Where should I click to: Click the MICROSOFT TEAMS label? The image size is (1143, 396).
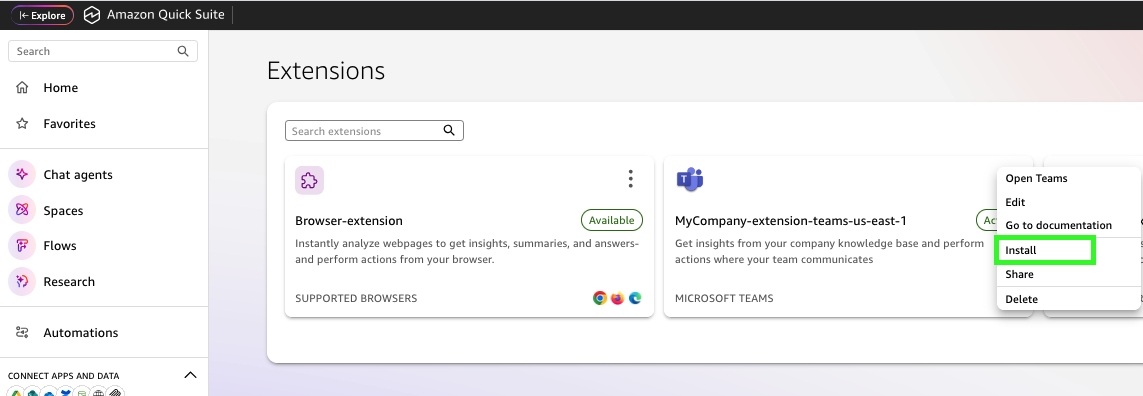click(x=724, y=298)
